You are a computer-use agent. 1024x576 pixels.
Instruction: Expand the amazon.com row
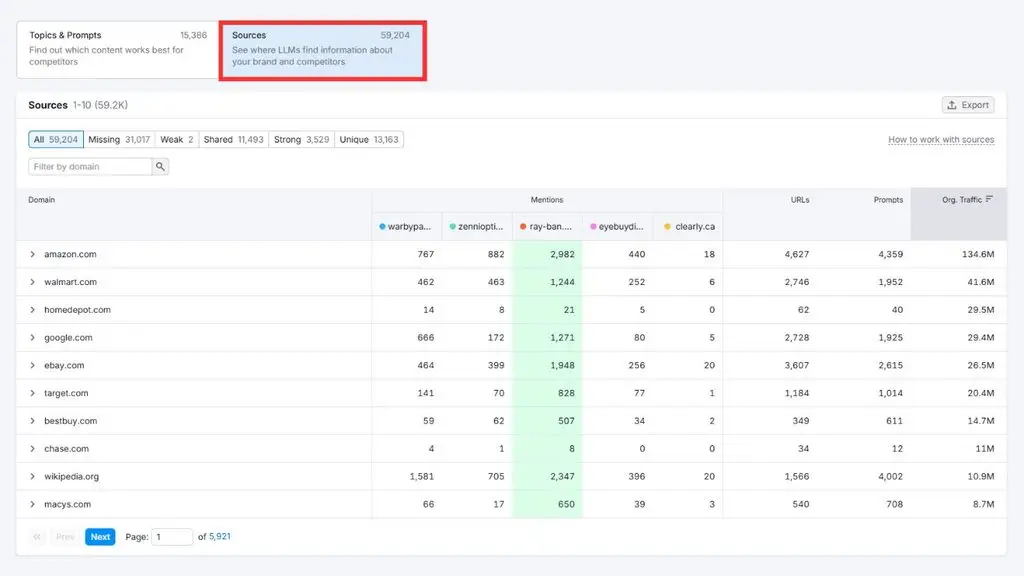pos(32,254)
